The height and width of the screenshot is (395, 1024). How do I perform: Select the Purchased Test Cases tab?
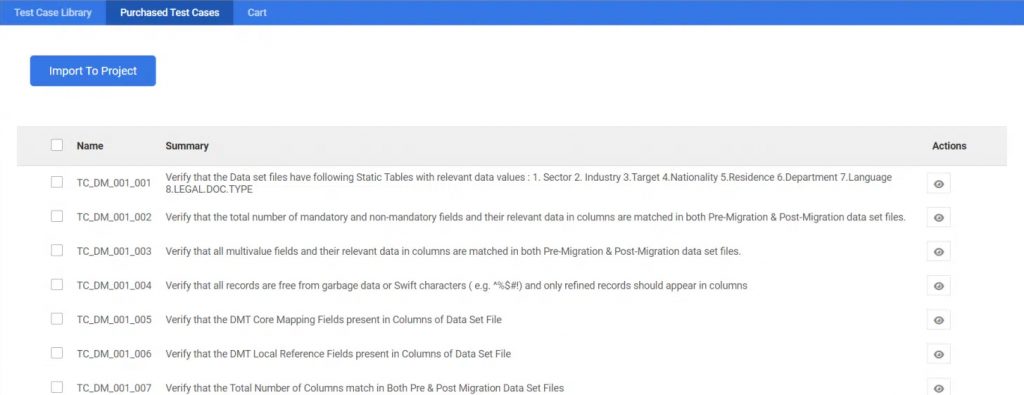[170, 12]
